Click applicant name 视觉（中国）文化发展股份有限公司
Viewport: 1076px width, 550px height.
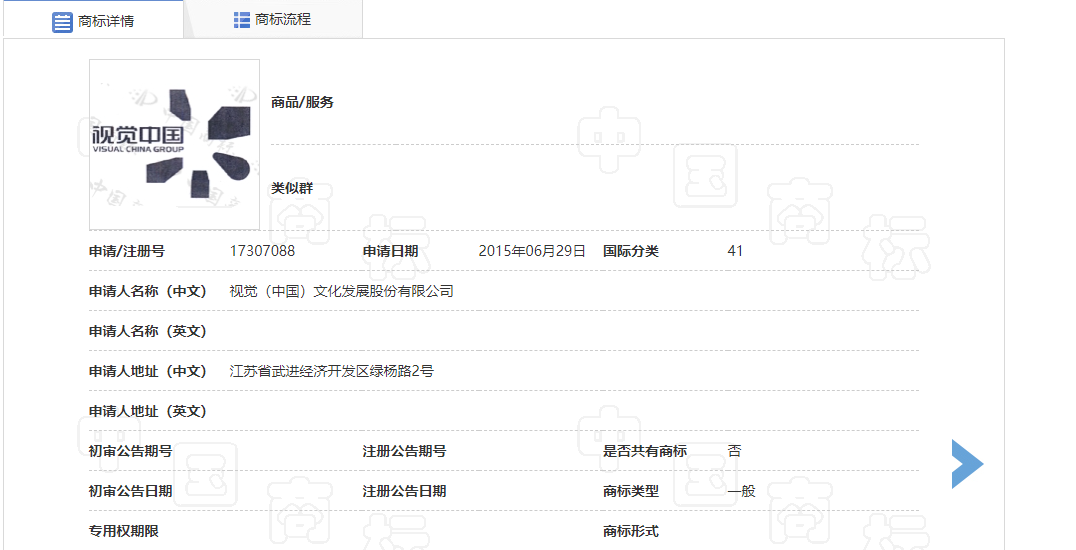[341, 291]
